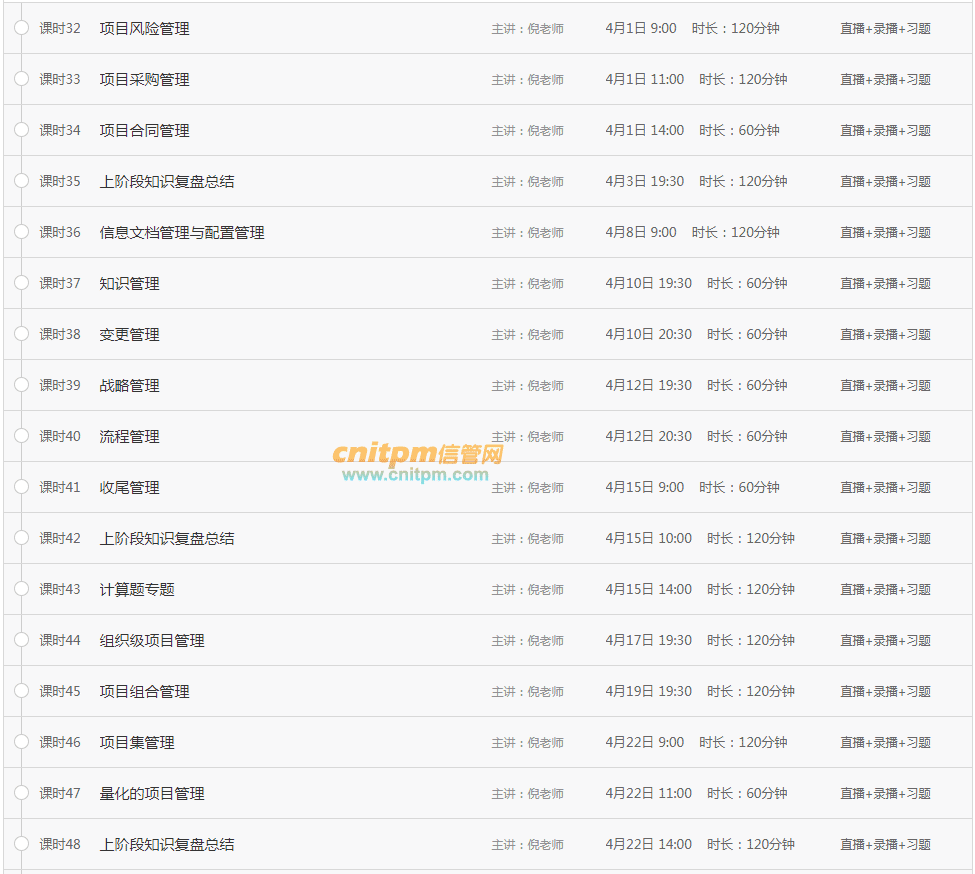Click the 计算题专题 lesson title
Screen dimensions: 975x874
(x=137, y=590)
